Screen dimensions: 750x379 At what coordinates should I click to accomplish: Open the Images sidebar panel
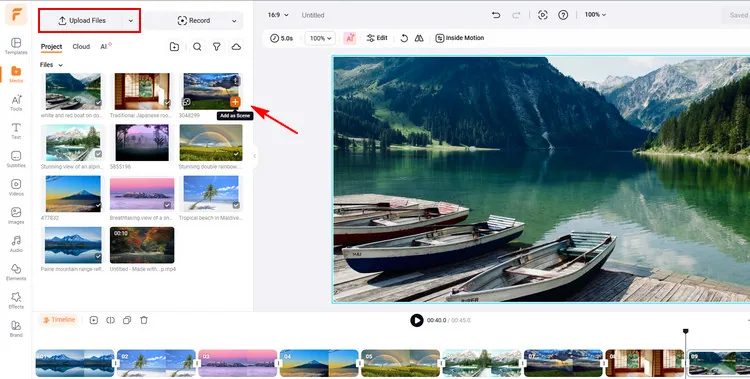[16, 216]
